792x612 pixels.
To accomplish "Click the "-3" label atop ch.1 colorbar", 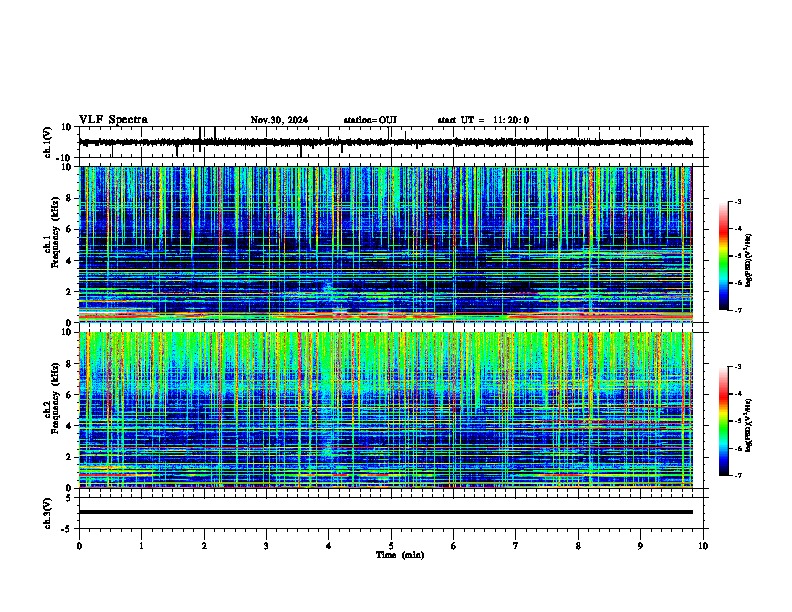I will 737,201.
